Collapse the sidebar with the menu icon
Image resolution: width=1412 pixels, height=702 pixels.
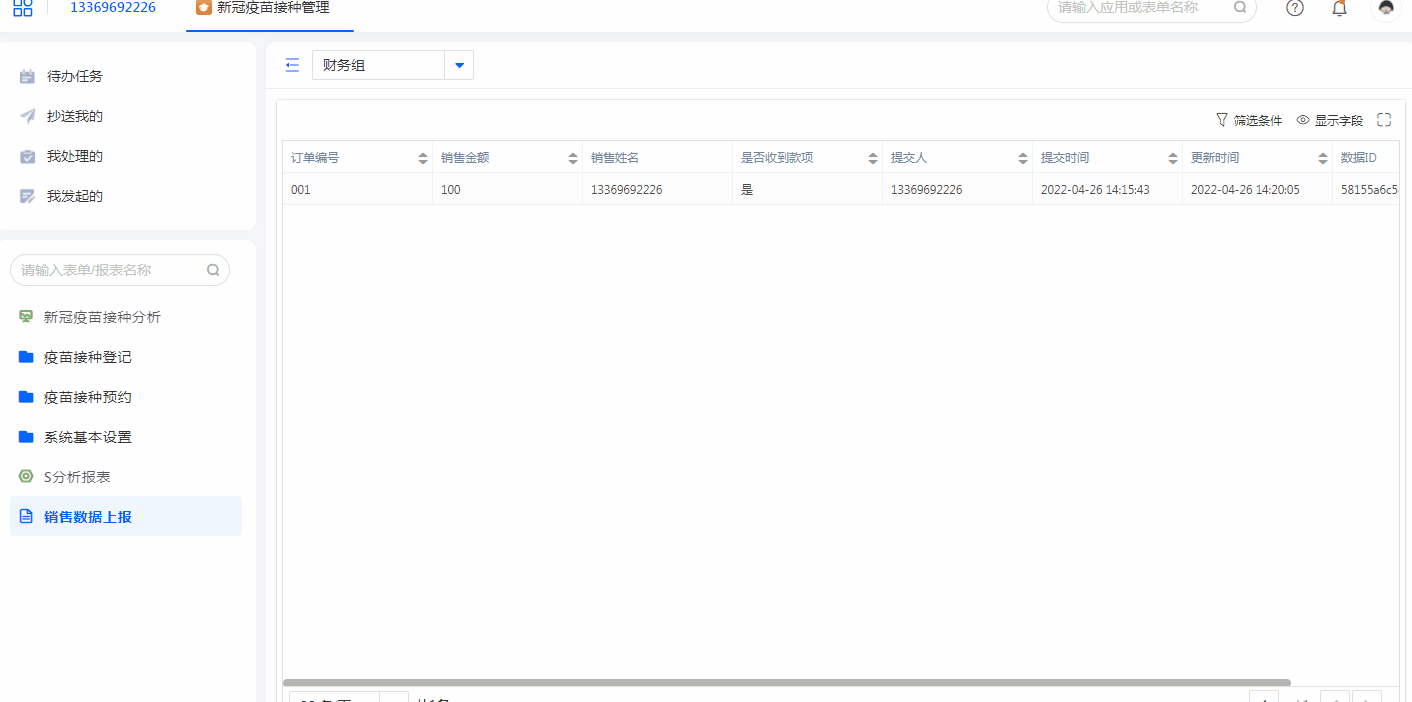click(292, 65)
